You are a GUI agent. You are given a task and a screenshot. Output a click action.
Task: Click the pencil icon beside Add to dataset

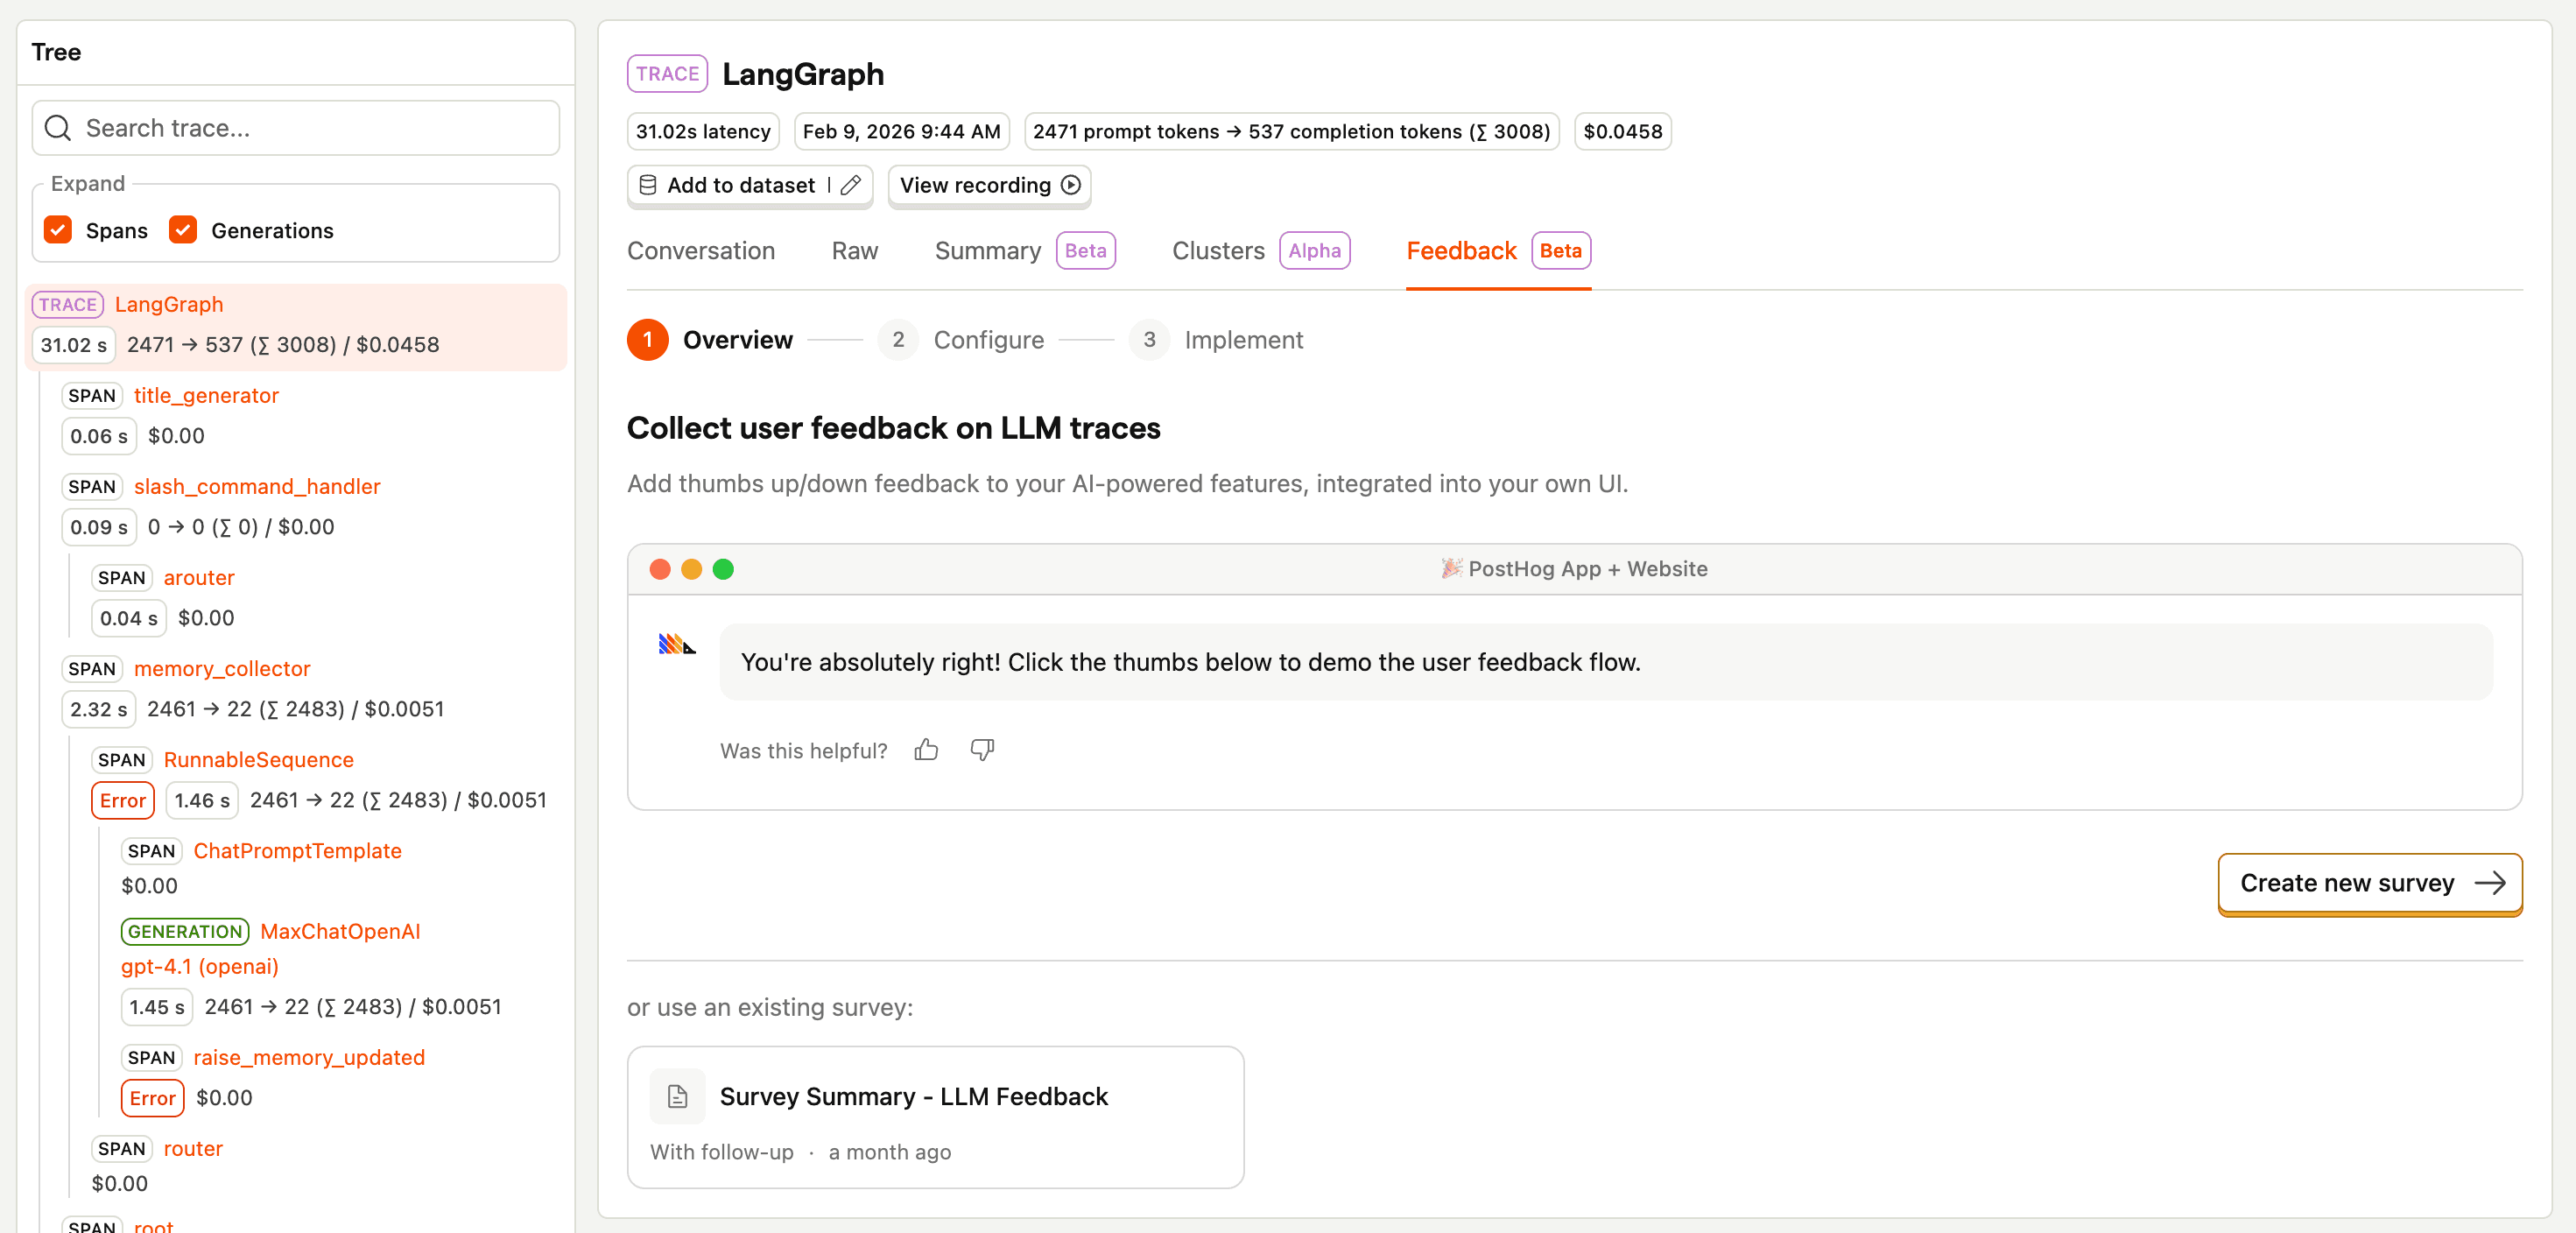852,186
